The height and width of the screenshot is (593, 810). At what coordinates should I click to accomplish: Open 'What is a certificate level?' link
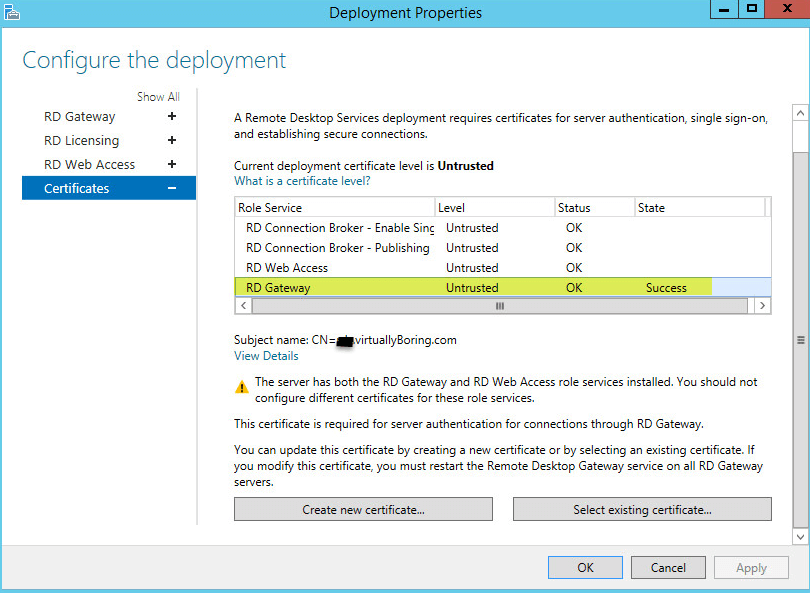click(x=302, y=181)
